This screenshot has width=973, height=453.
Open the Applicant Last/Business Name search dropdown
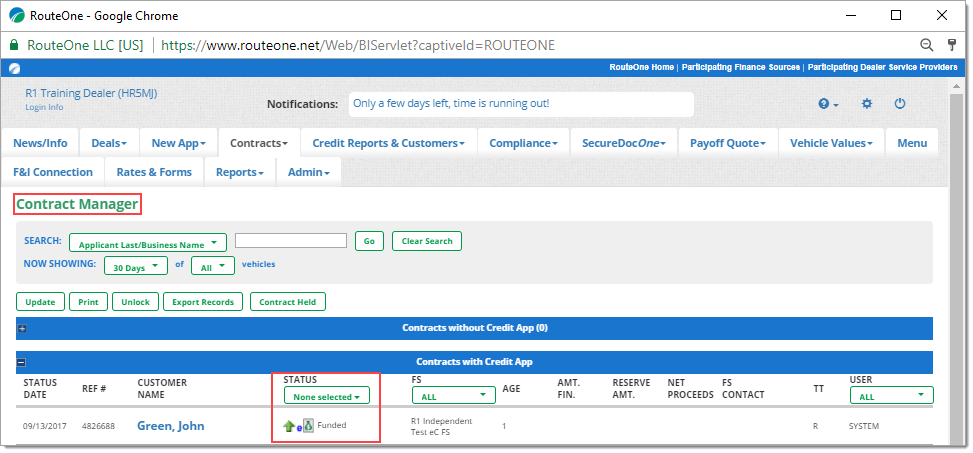click(x=148, y=244)
